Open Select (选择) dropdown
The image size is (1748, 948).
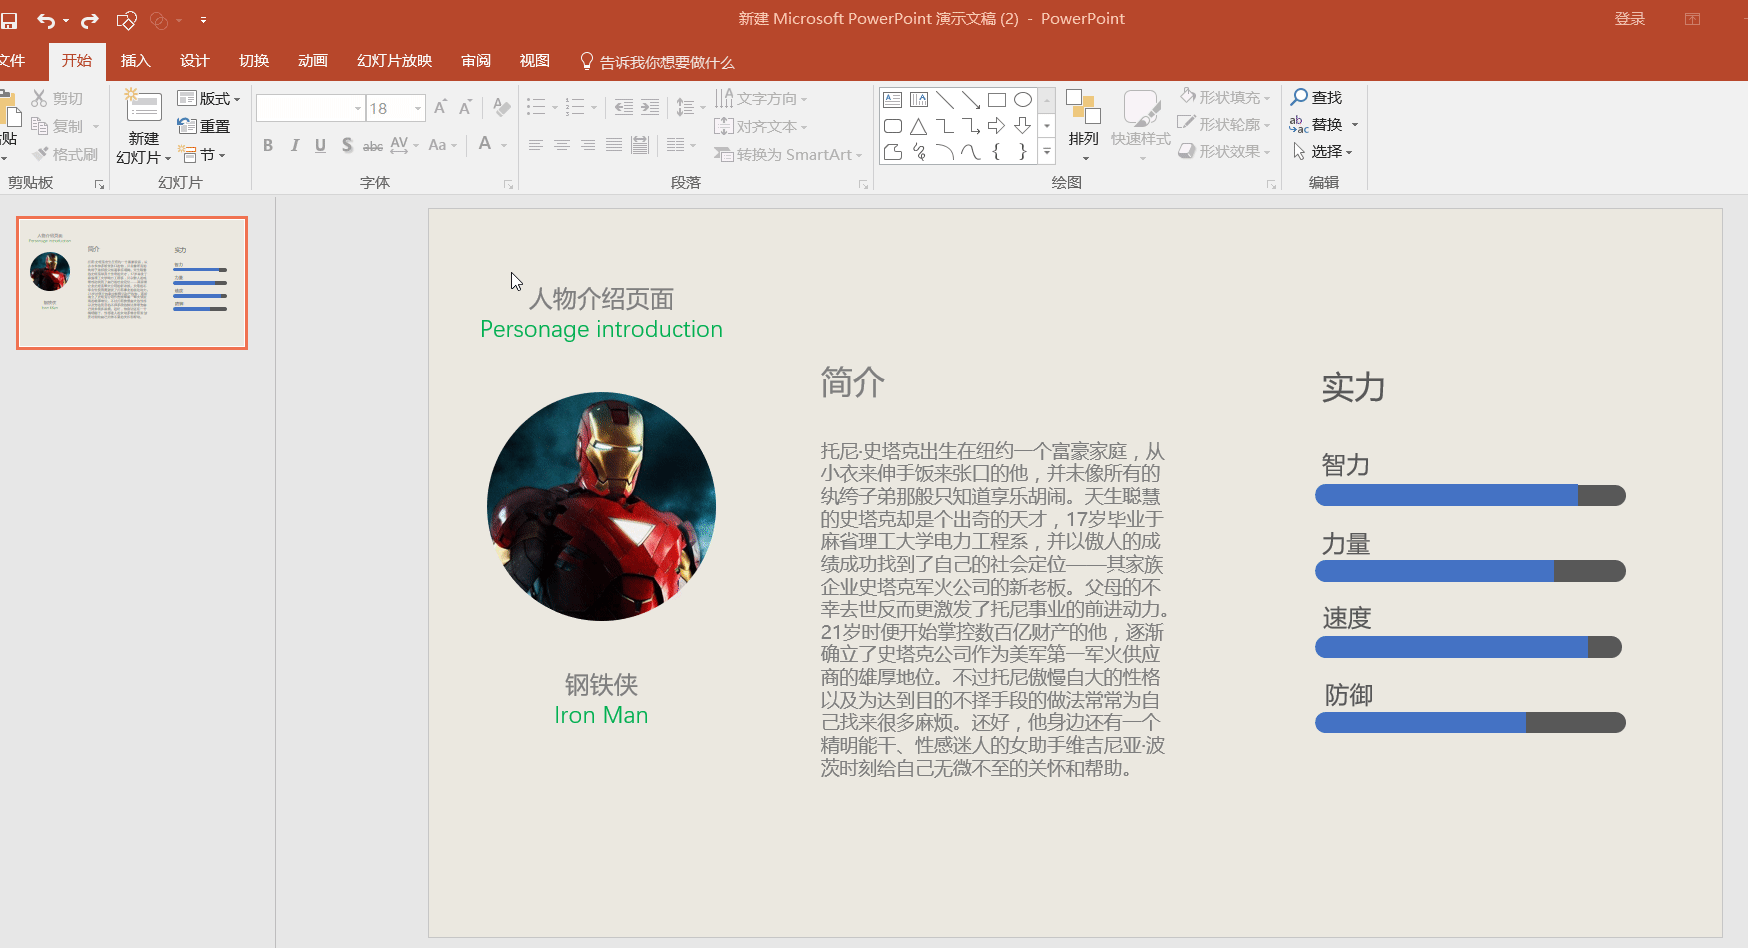click(1323, 152)
